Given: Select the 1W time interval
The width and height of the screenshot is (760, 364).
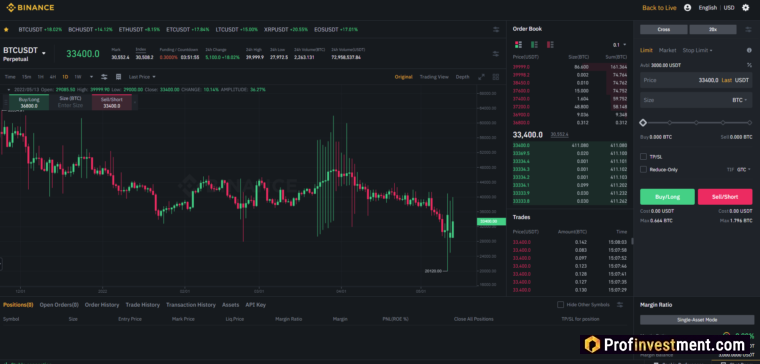Looking at the screenshot, I should (78, 77).
